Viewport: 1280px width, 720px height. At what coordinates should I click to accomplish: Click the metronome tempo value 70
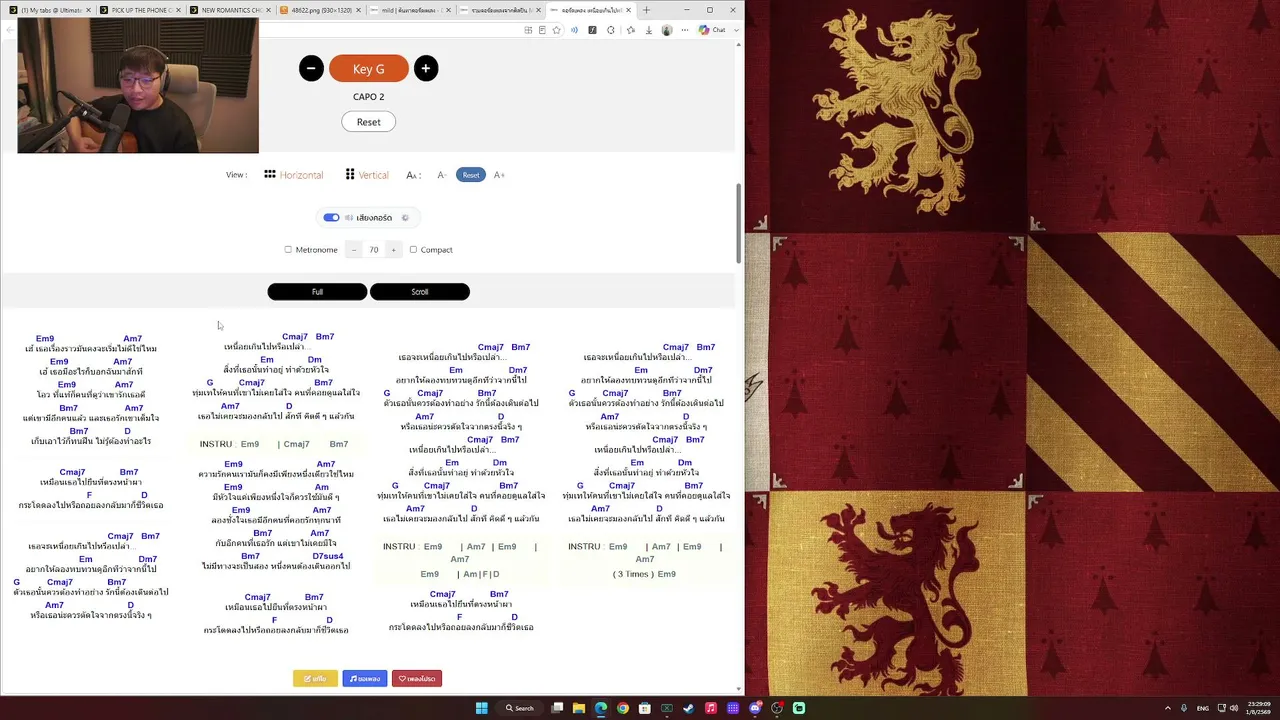374,250
